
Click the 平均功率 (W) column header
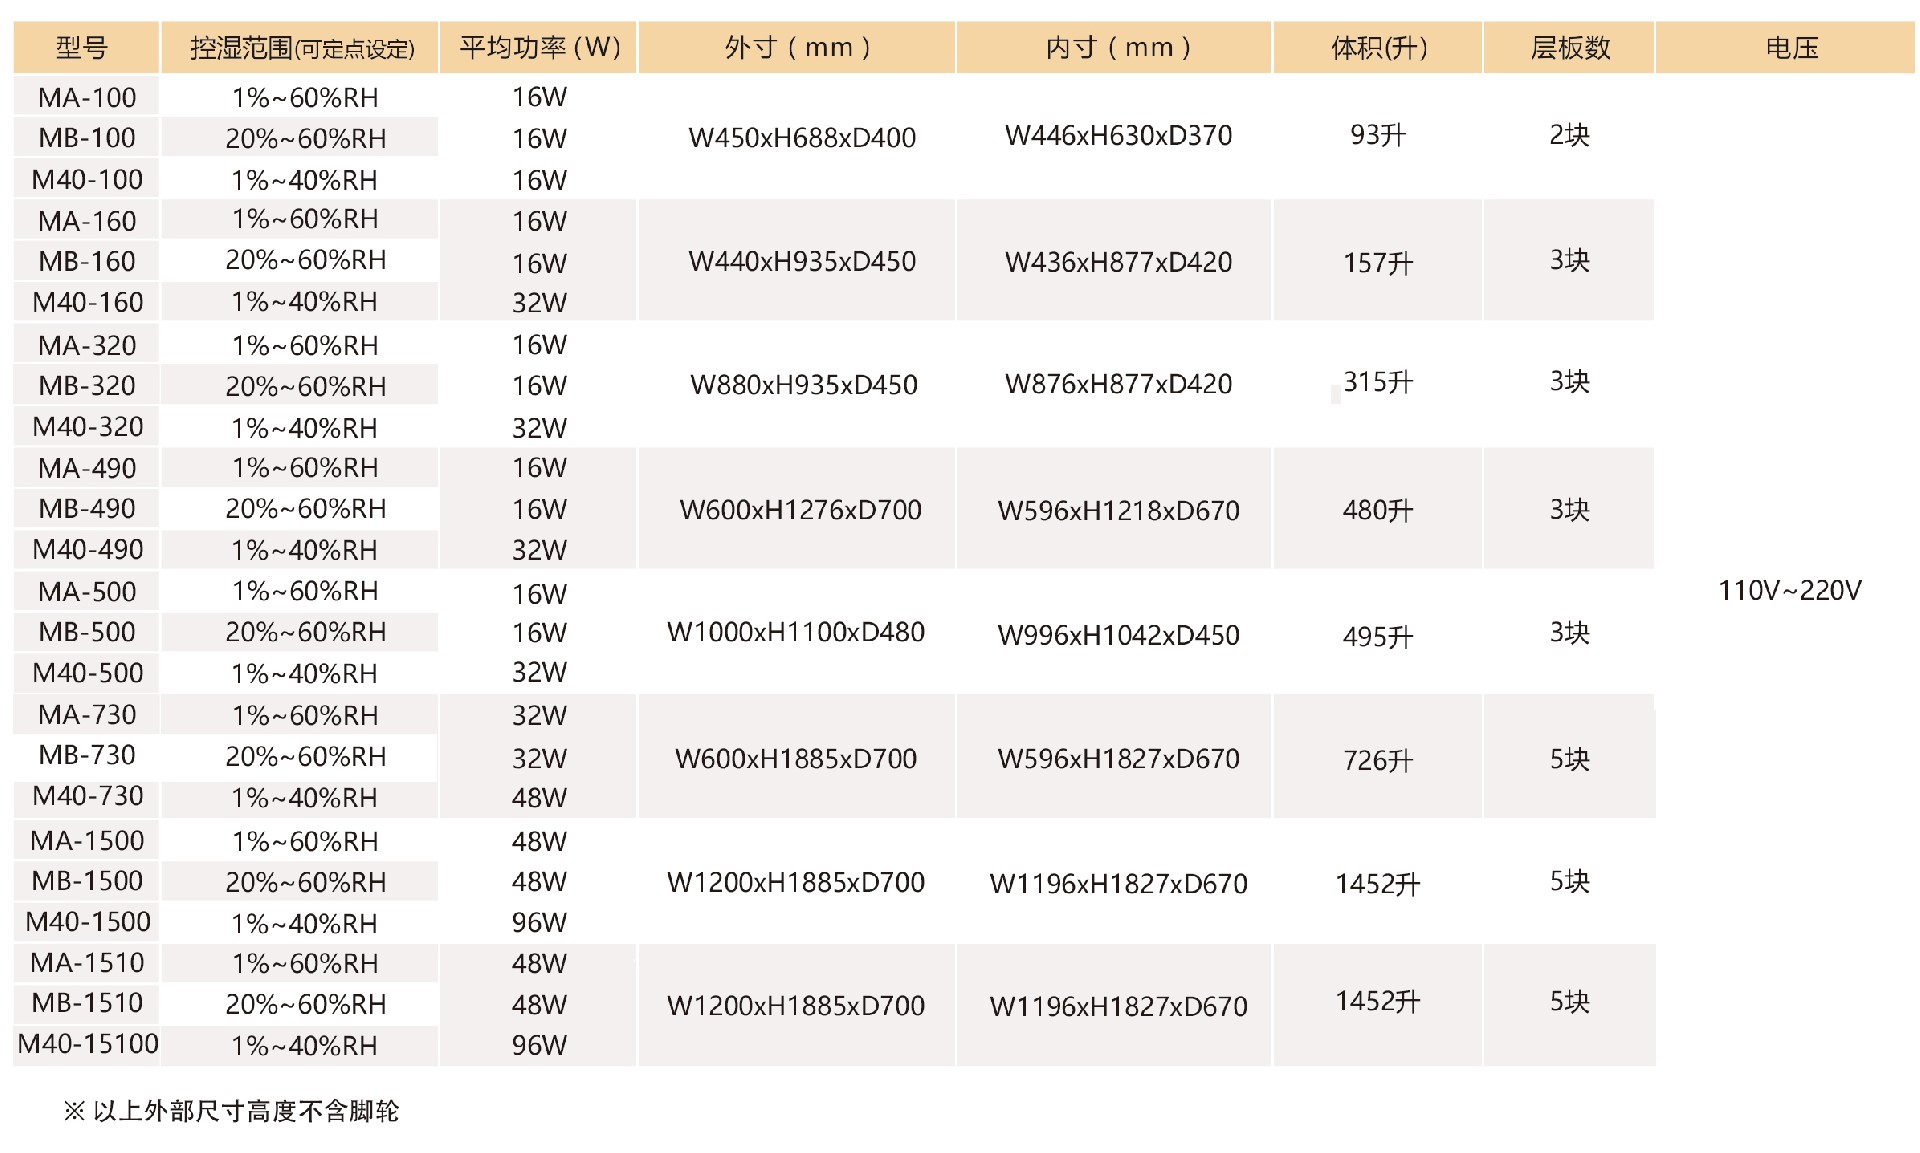(540, 47)
